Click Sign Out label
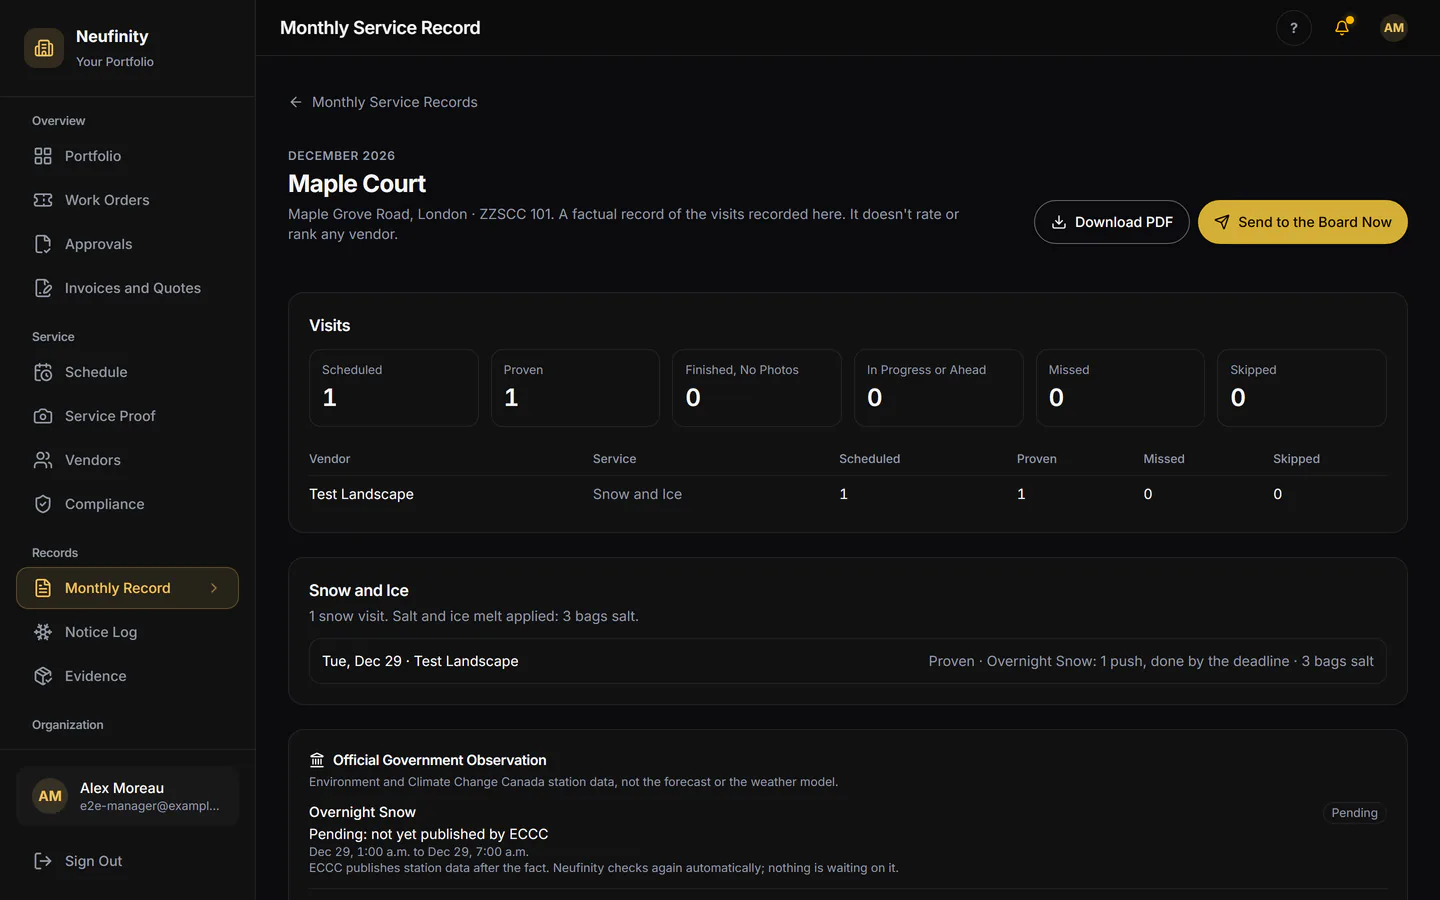The height and width of the screenshot is (900, 1440). click(94, 861)
